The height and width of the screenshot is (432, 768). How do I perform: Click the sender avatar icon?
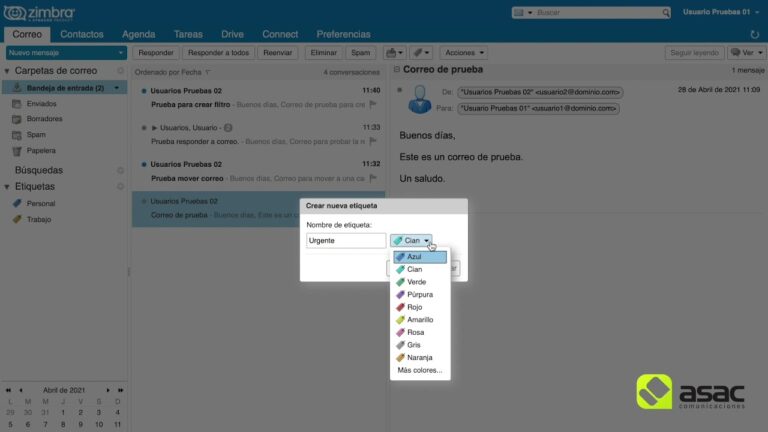(x=420, y=99)
